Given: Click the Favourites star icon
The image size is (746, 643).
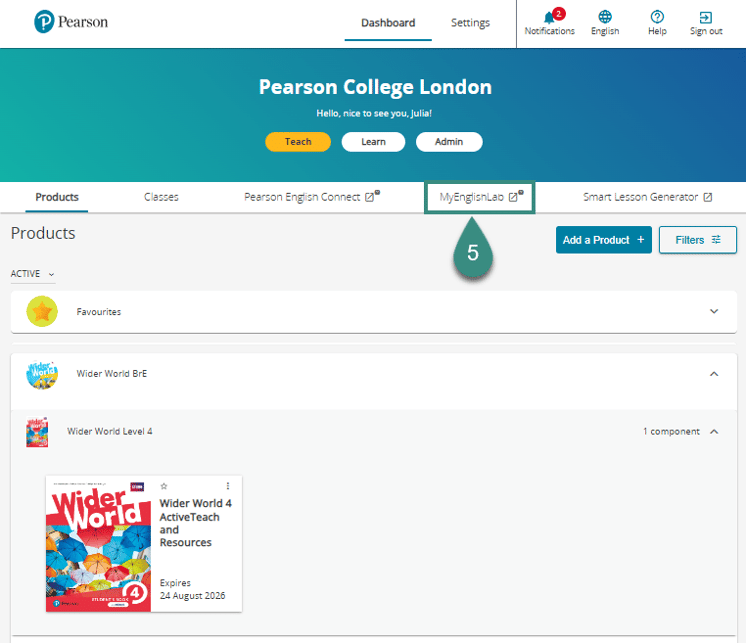Looking at the screenshot, I should coord(42,312).
